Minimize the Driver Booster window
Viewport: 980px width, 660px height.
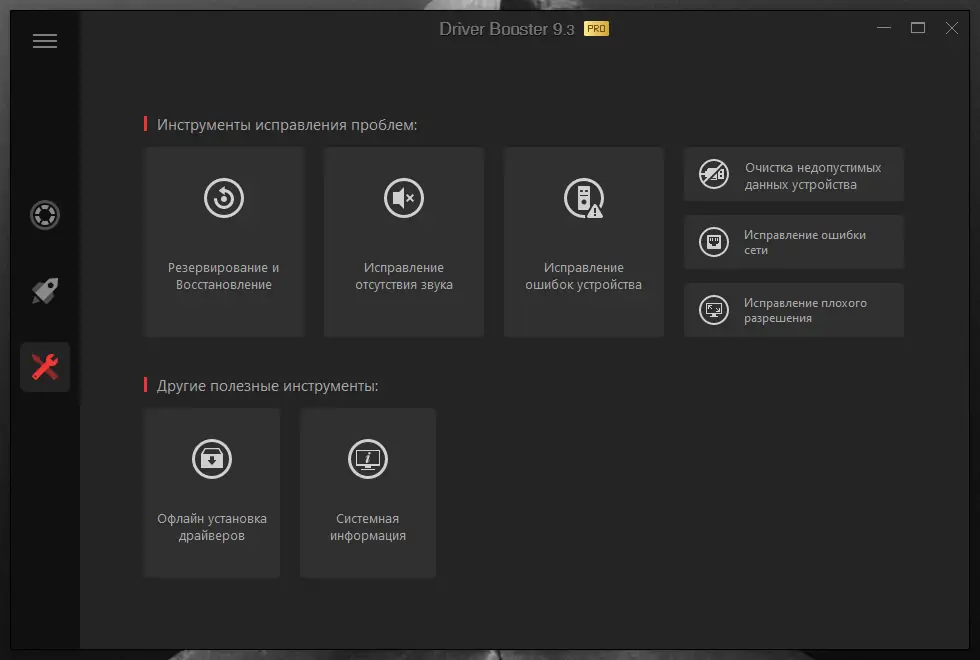coord(884,28)
